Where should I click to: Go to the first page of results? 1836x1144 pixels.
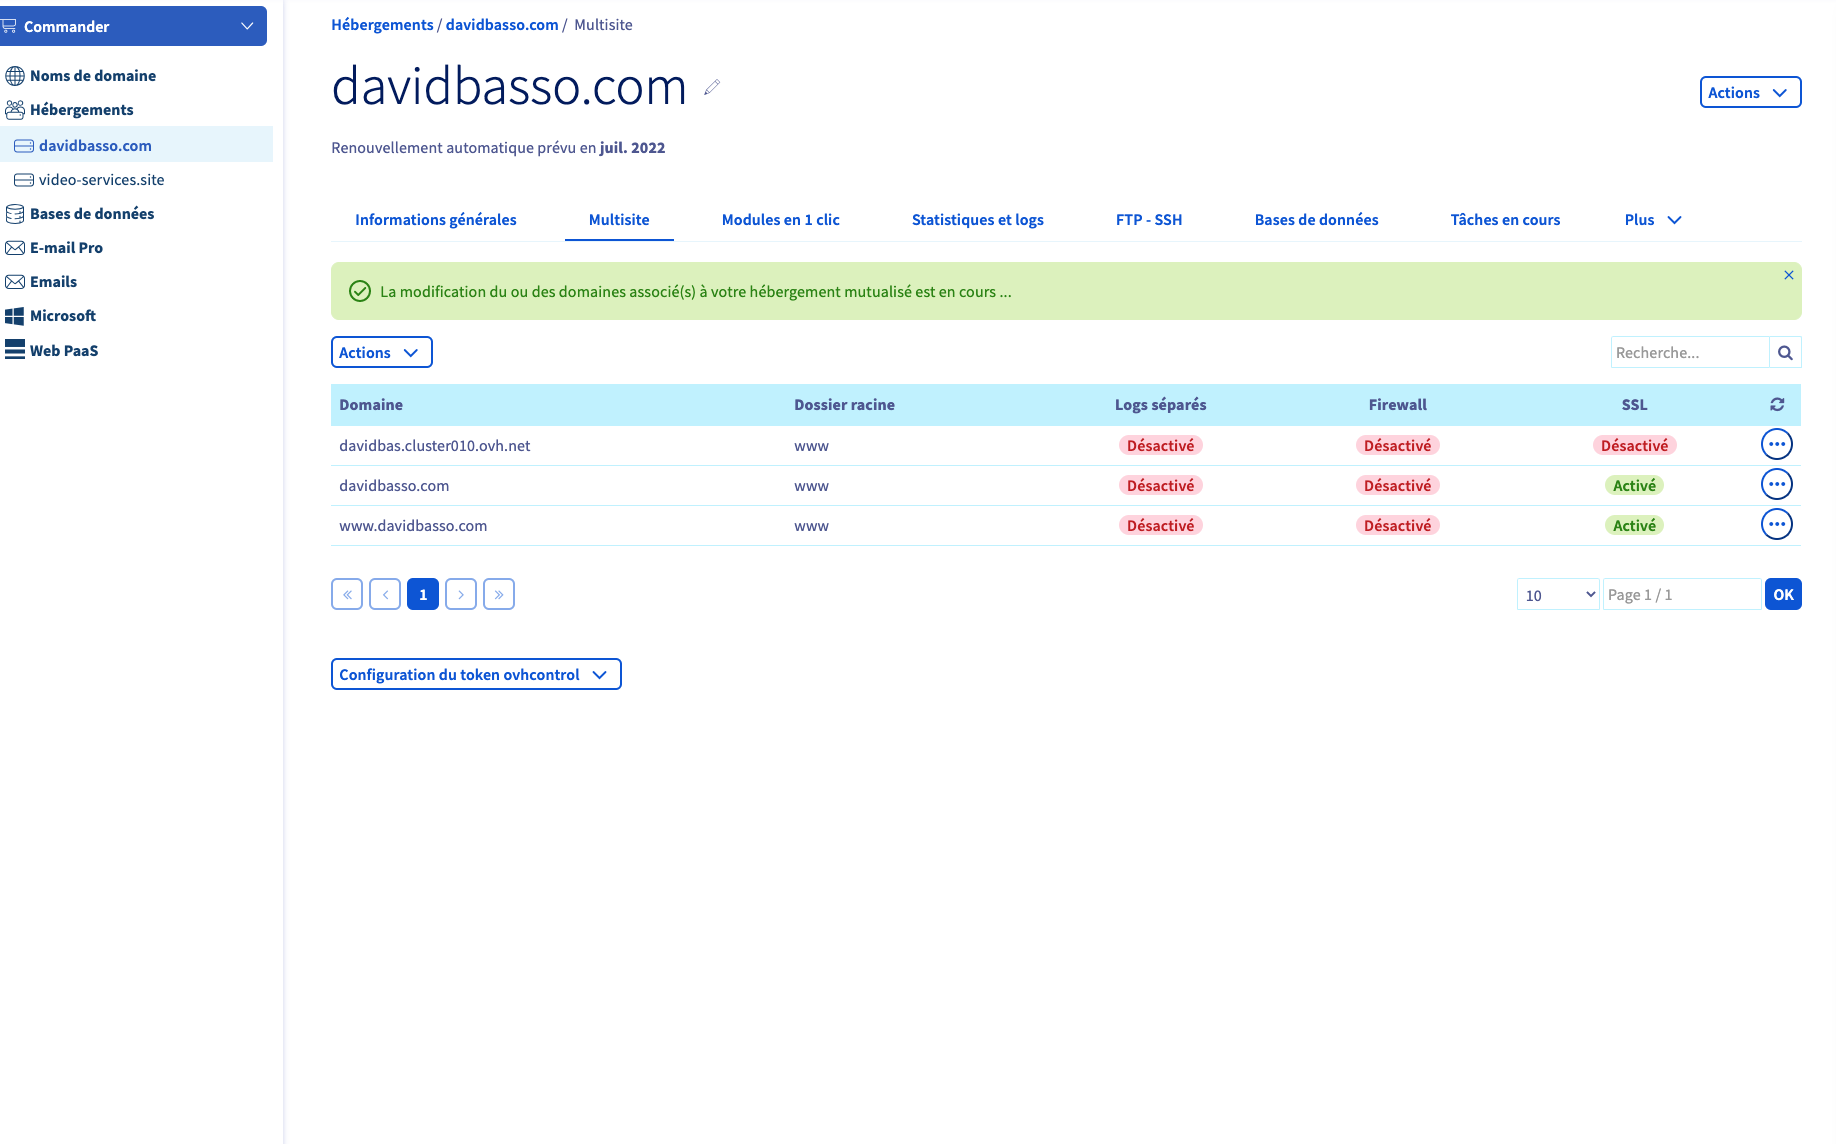click(x=347, y=595)
